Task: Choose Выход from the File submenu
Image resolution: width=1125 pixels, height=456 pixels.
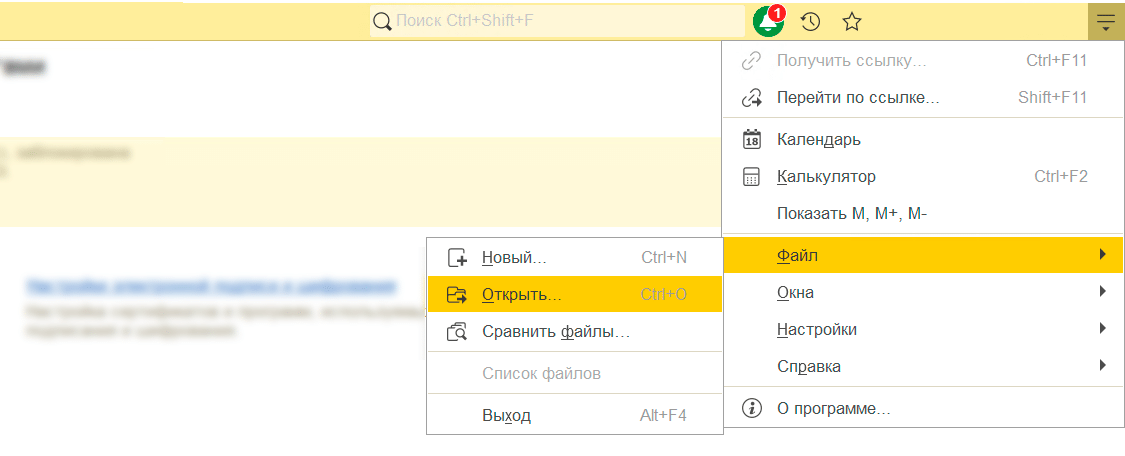Action: point(506,416)
